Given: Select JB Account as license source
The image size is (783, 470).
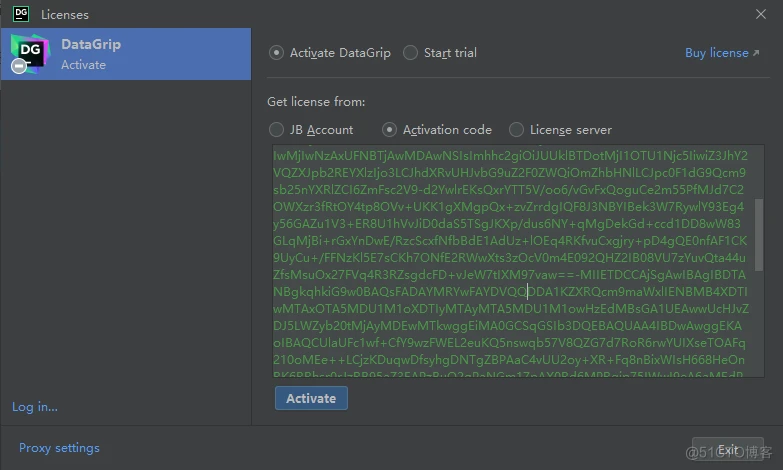Looking at the screenshot, I should tap(277, 130).
